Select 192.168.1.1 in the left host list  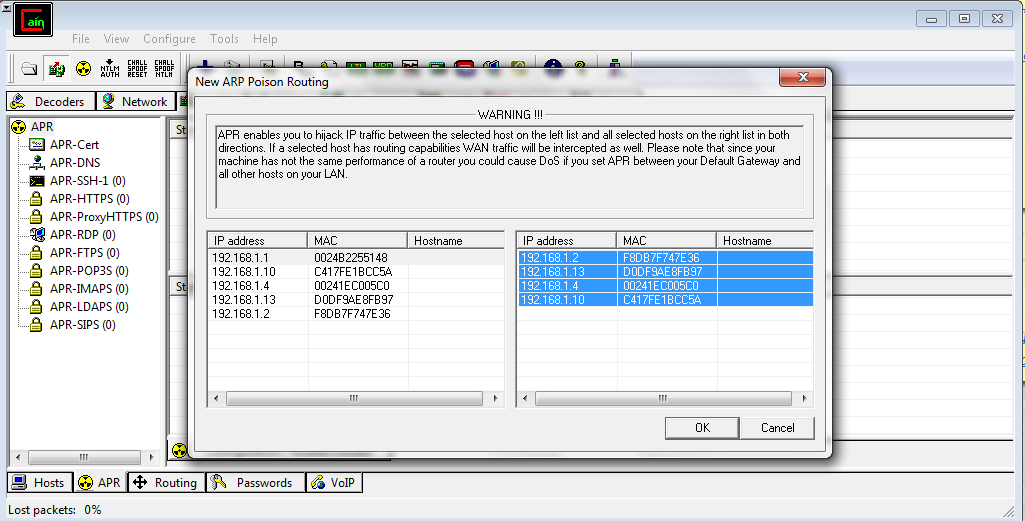tap(356, 258)
